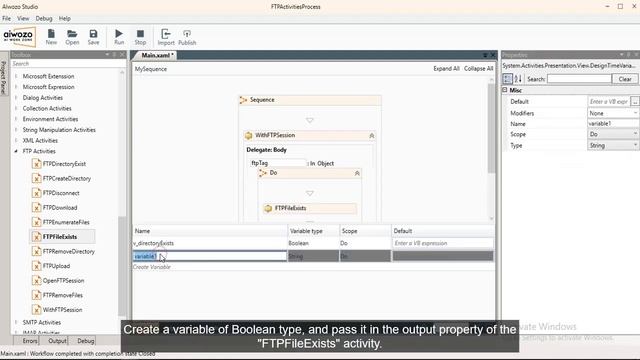Expand the SMTP Activities toolbox group
Image resolution: width=640 pixels, height=360 pixels.
tap(16, 322)
